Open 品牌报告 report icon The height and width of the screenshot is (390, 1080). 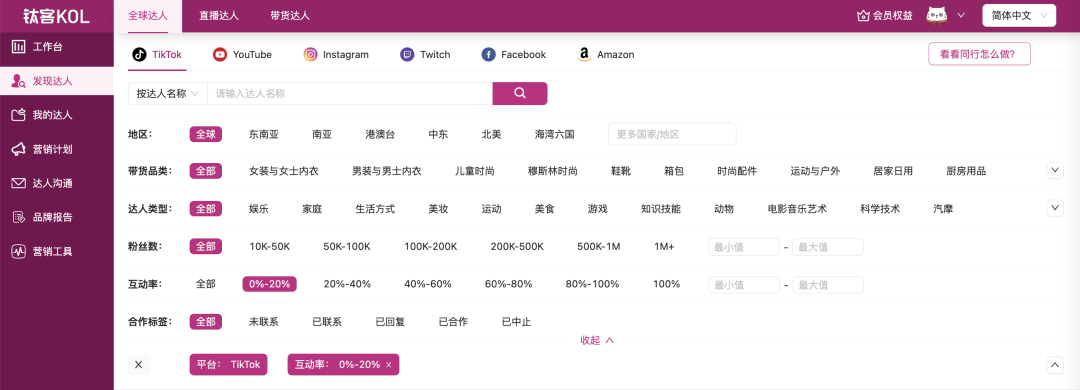19,217
